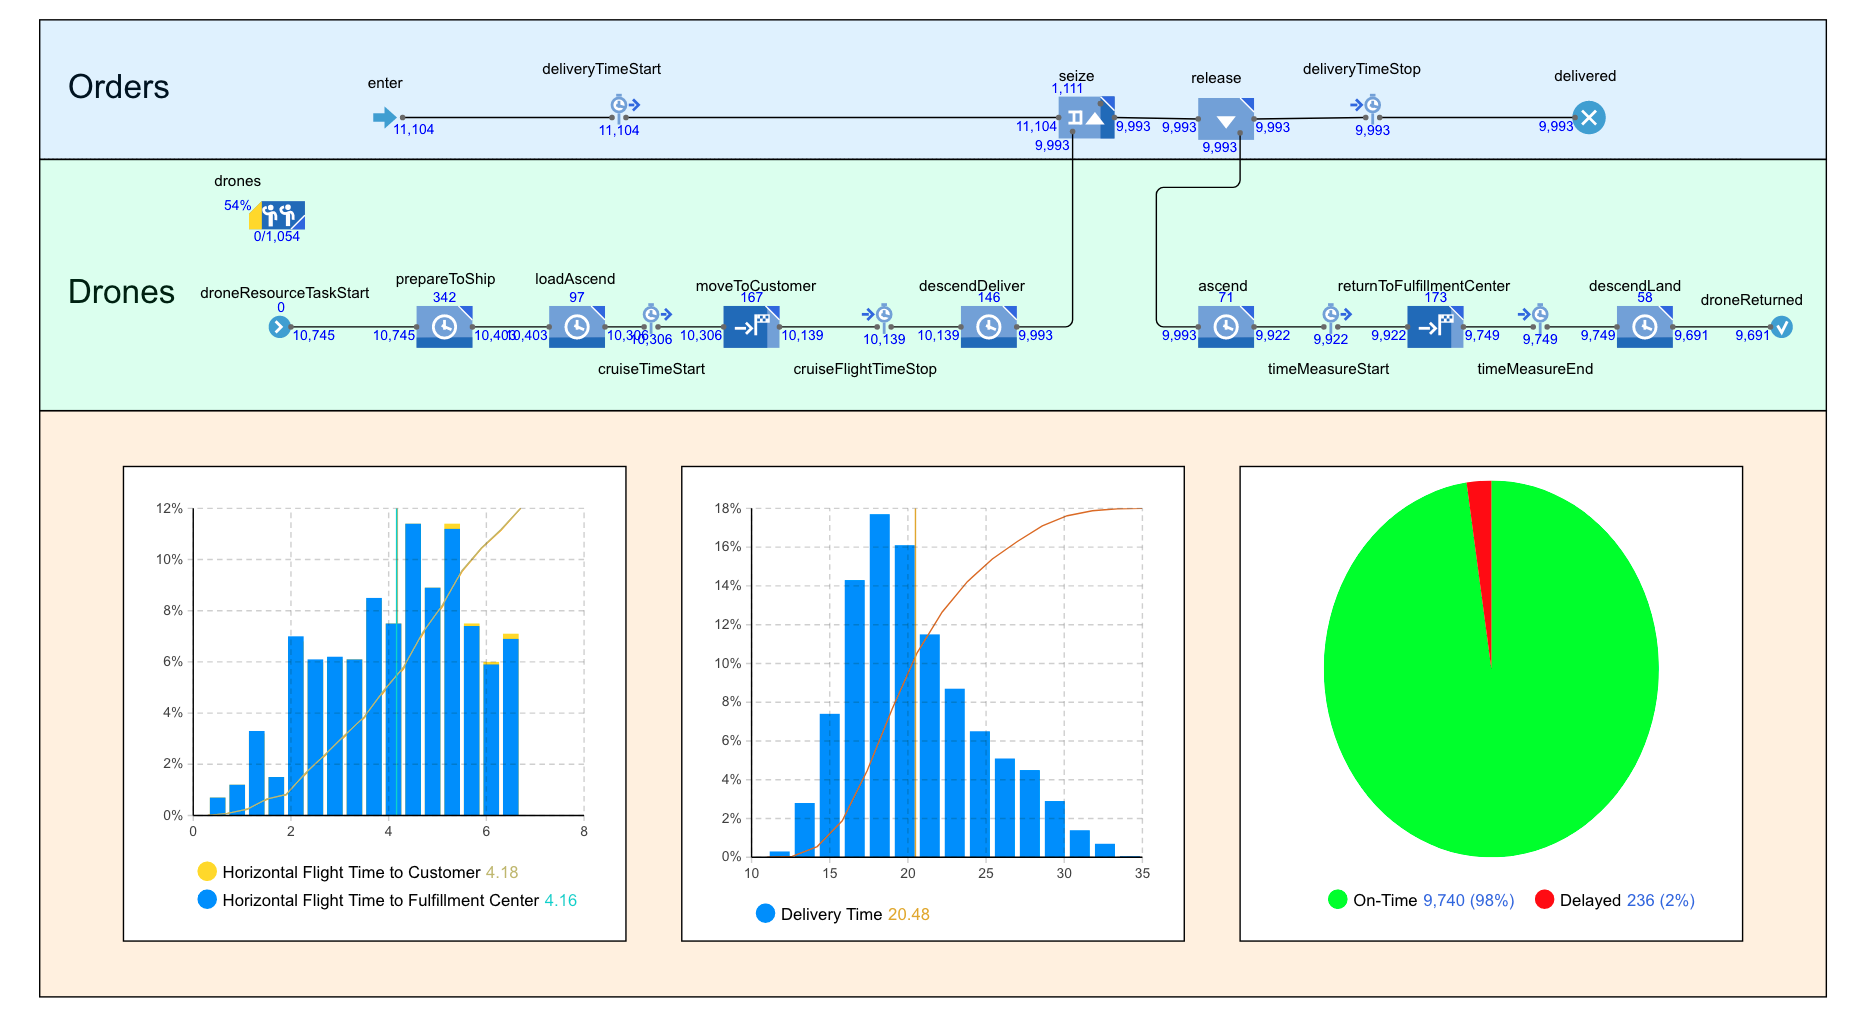1864x1026 pixels.
Task: Click the Drones lane title
Action: pos(121,292)
